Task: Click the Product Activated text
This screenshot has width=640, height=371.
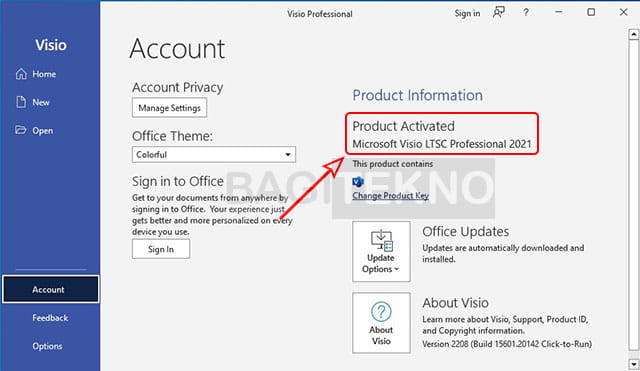Action: pos(403,126)
